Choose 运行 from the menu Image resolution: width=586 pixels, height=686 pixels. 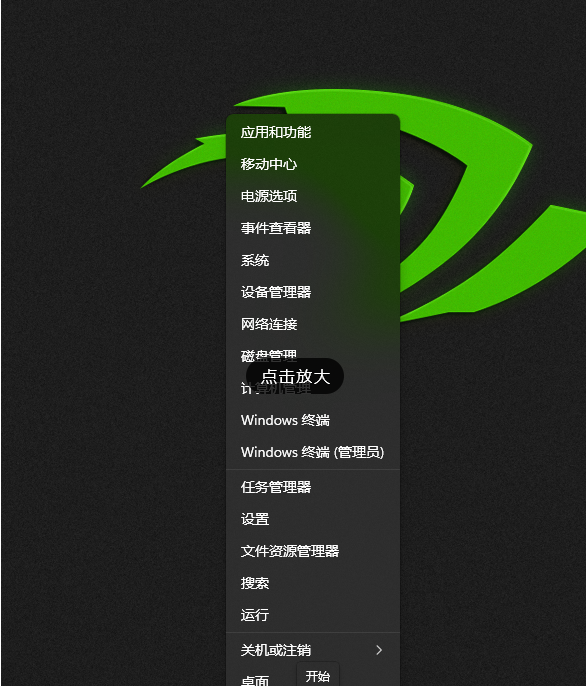313,615
